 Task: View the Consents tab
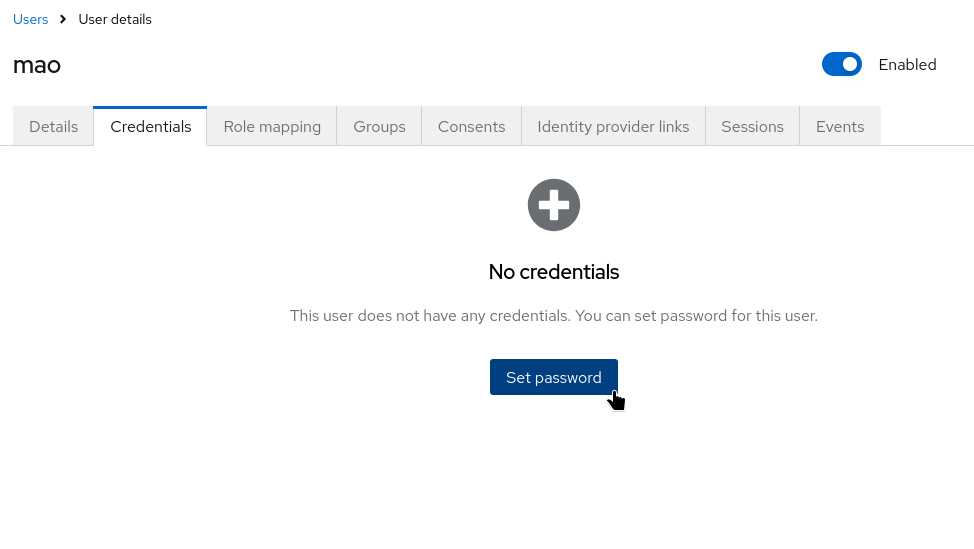point(471,127)
